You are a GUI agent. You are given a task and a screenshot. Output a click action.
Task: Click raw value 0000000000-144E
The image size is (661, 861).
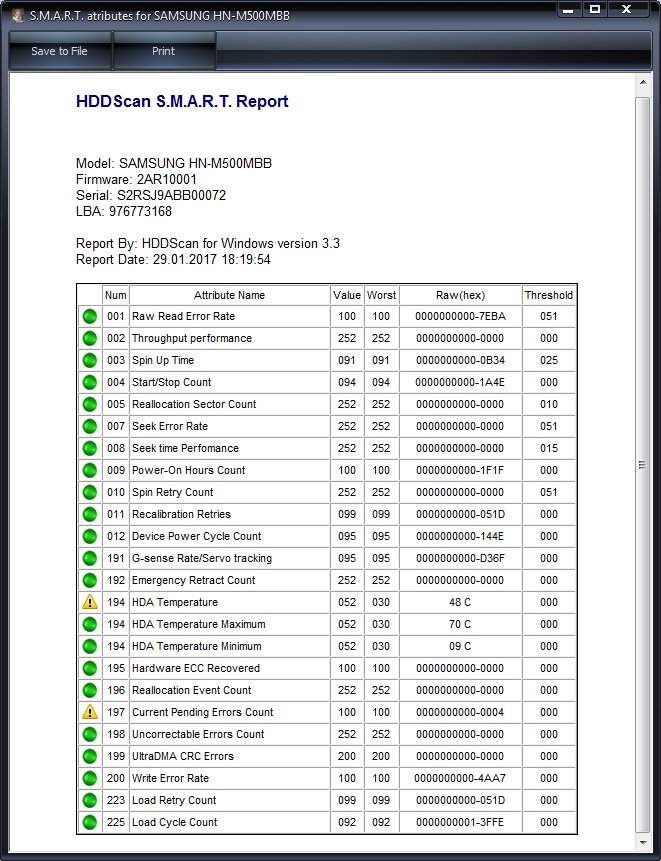(460, 536)
